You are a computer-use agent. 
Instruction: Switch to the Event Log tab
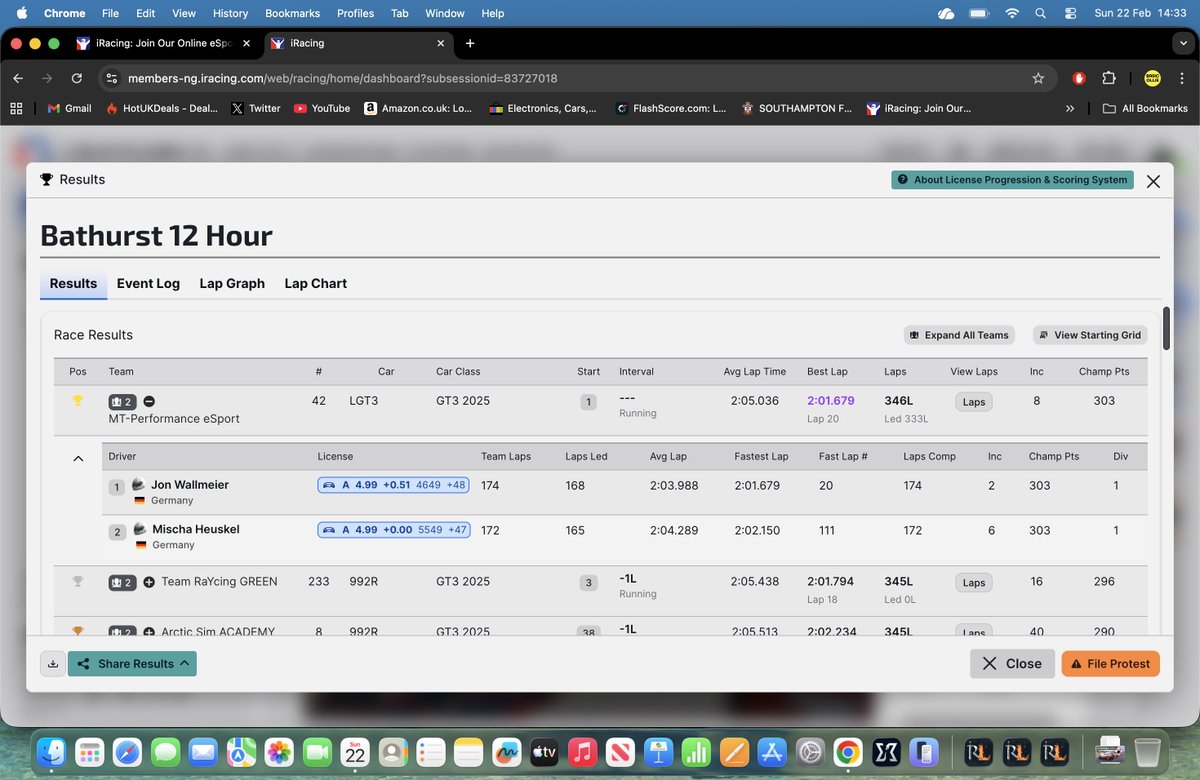coord(148,283)
